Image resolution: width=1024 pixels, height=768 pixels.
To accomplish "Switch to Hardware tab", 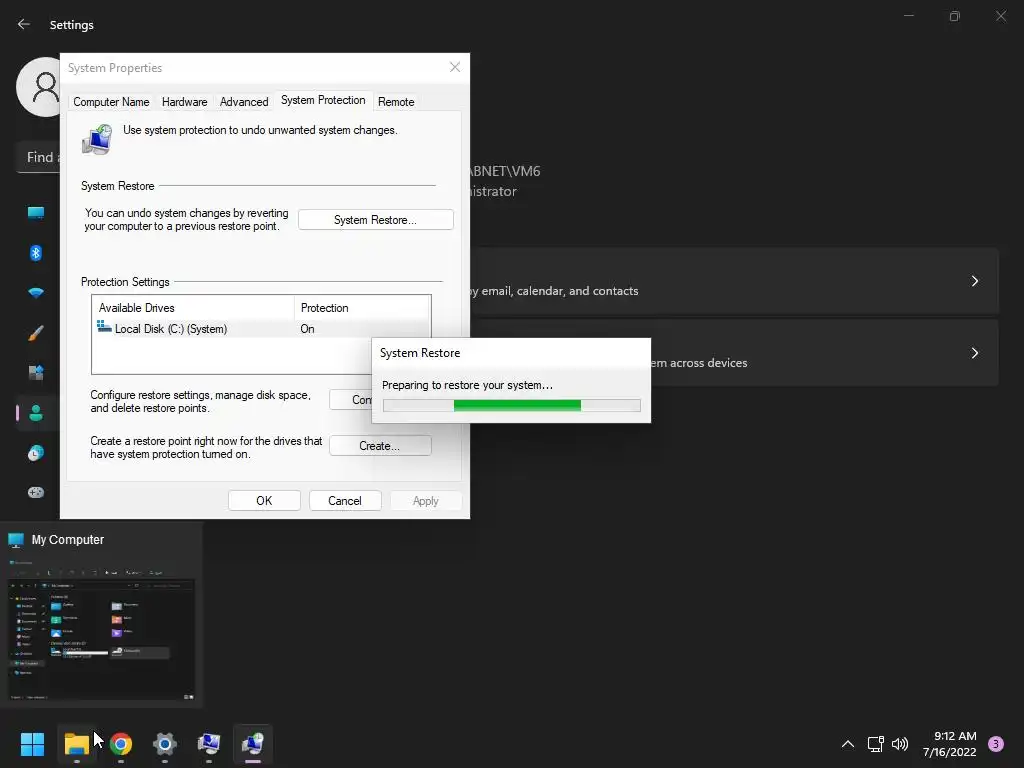I will click(x=185, y=102).
